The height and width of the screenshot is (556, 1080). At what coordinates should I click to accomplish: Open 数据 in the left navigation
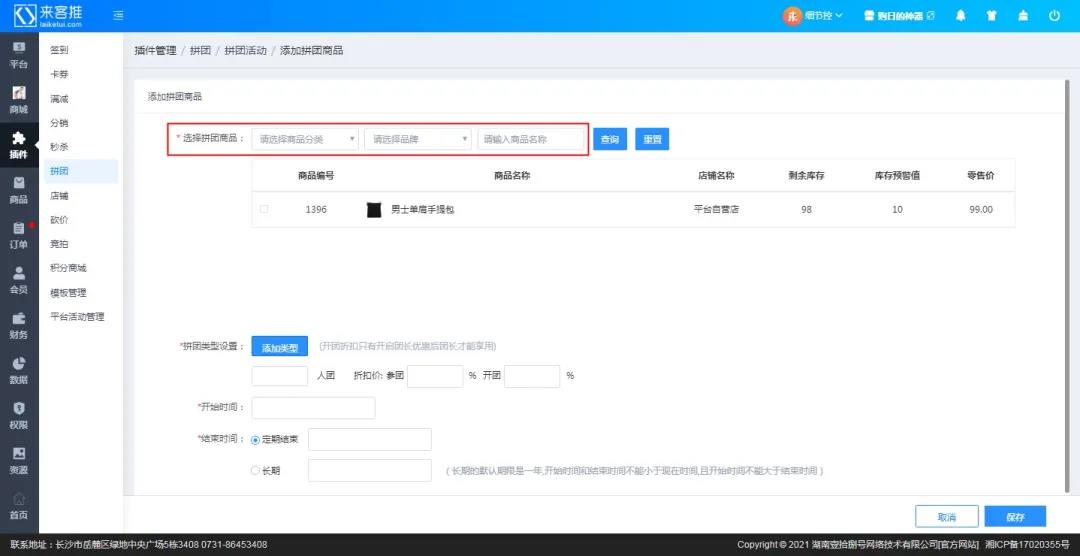19,370
